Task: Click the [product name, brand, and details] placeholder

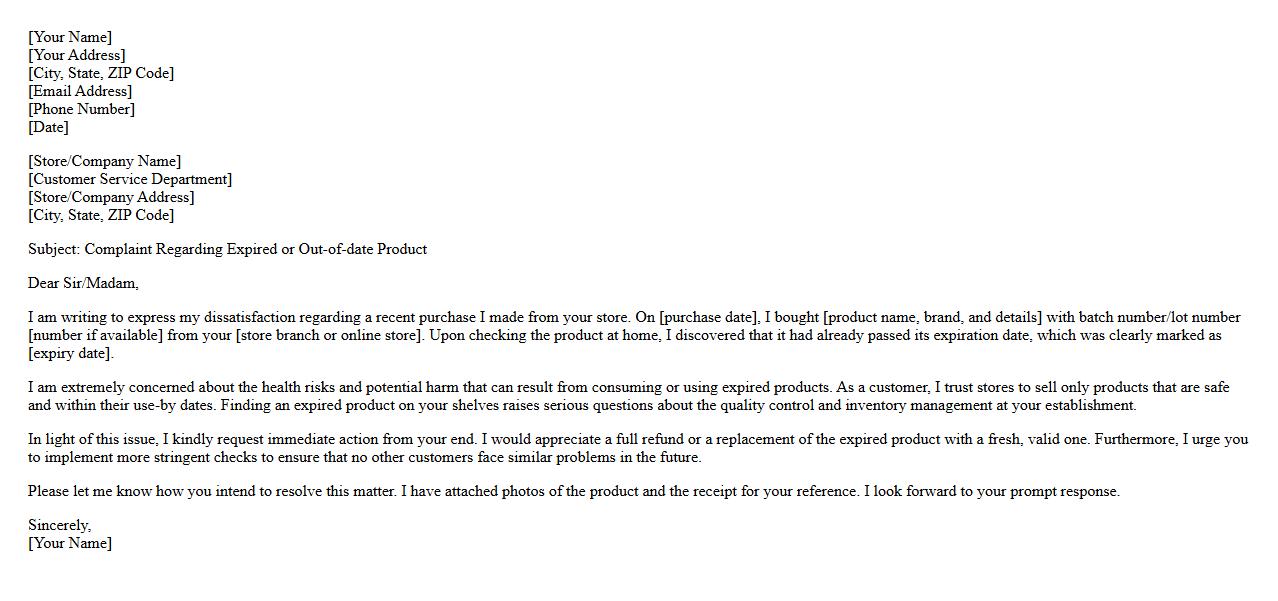Action: click(x=932, y=317)
